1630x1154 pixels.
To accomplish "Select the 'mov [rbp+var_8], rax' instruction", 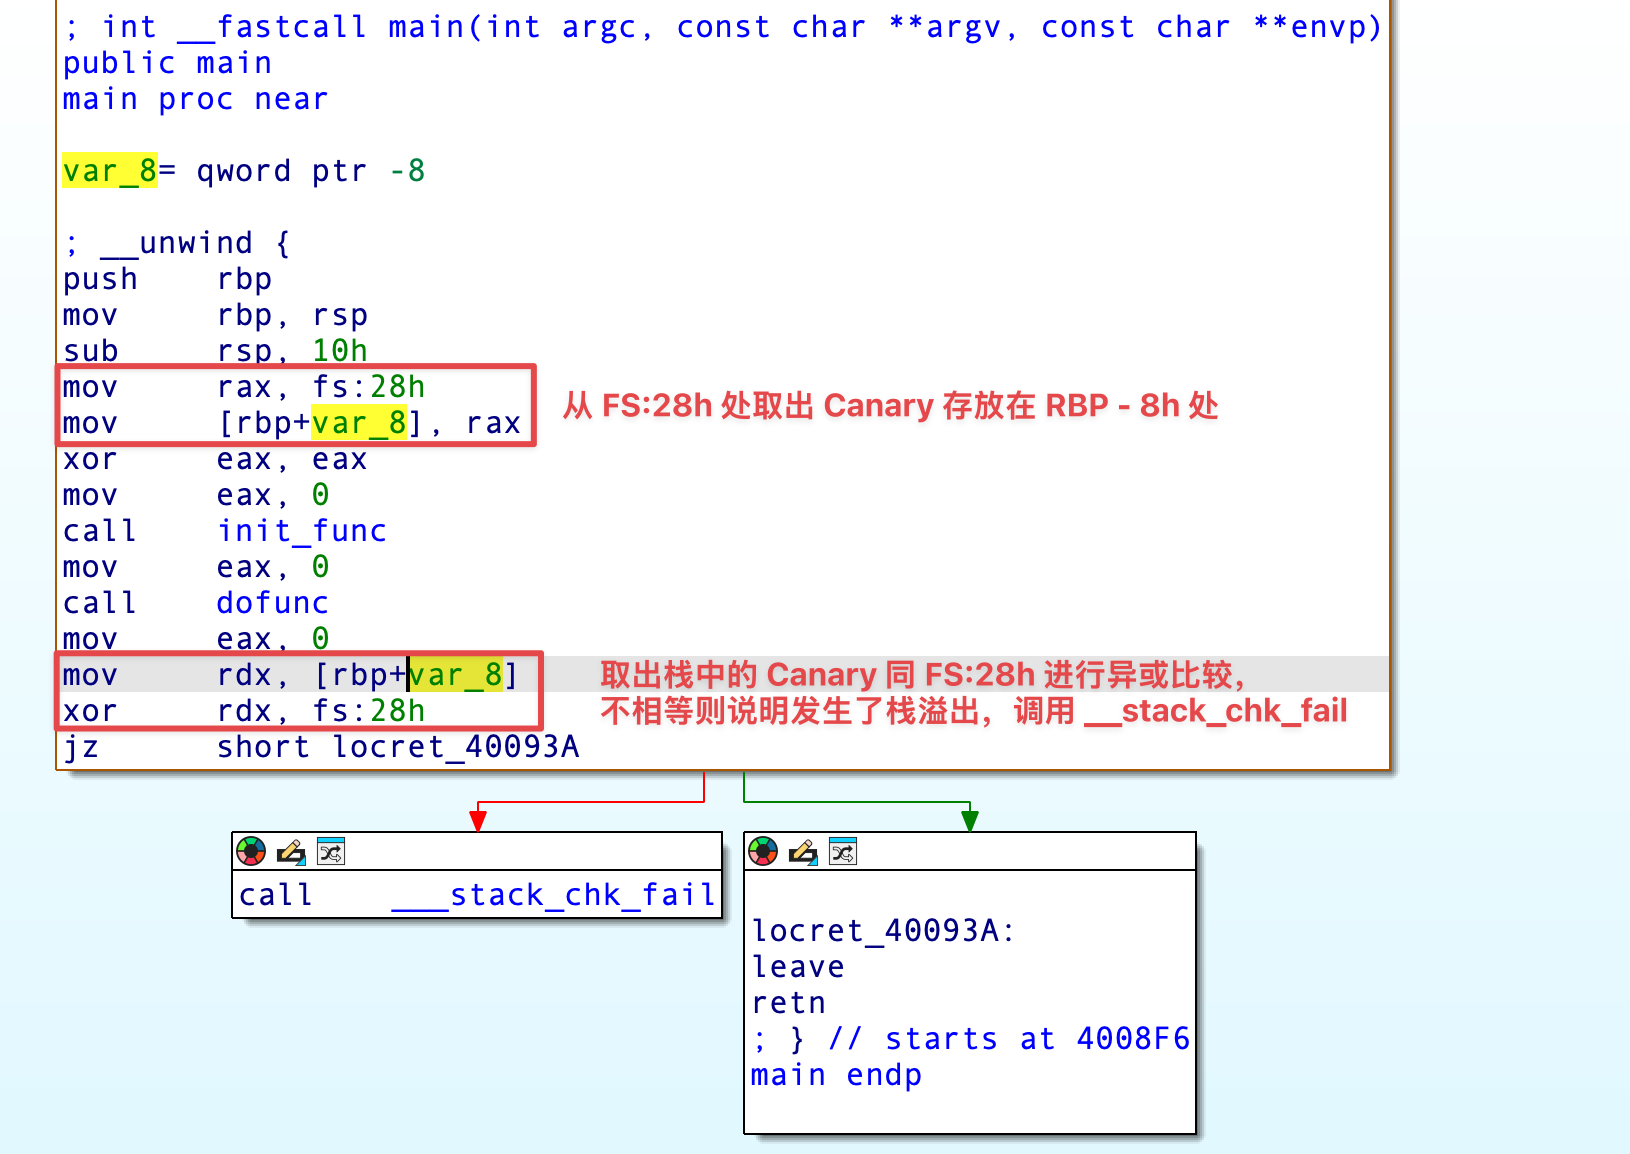I will point(292,423).
